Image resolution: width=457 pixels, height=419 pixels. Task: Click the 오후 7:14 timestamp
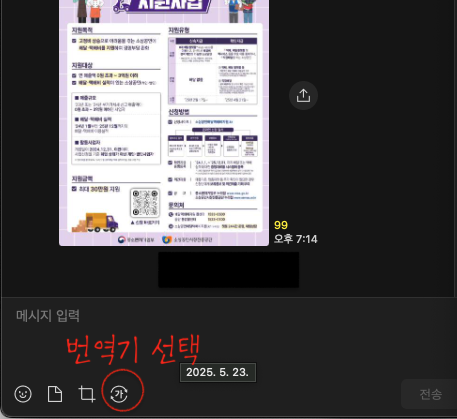click(296, 239)
